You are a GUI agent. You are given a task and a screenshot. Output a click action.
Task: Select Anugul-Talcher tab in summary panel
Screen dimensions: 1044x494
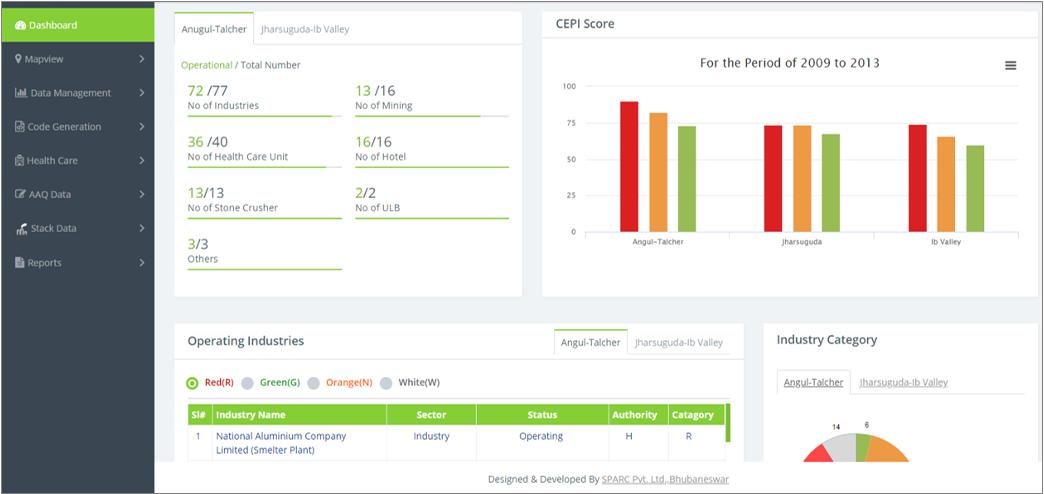click(x=214, y=29)
